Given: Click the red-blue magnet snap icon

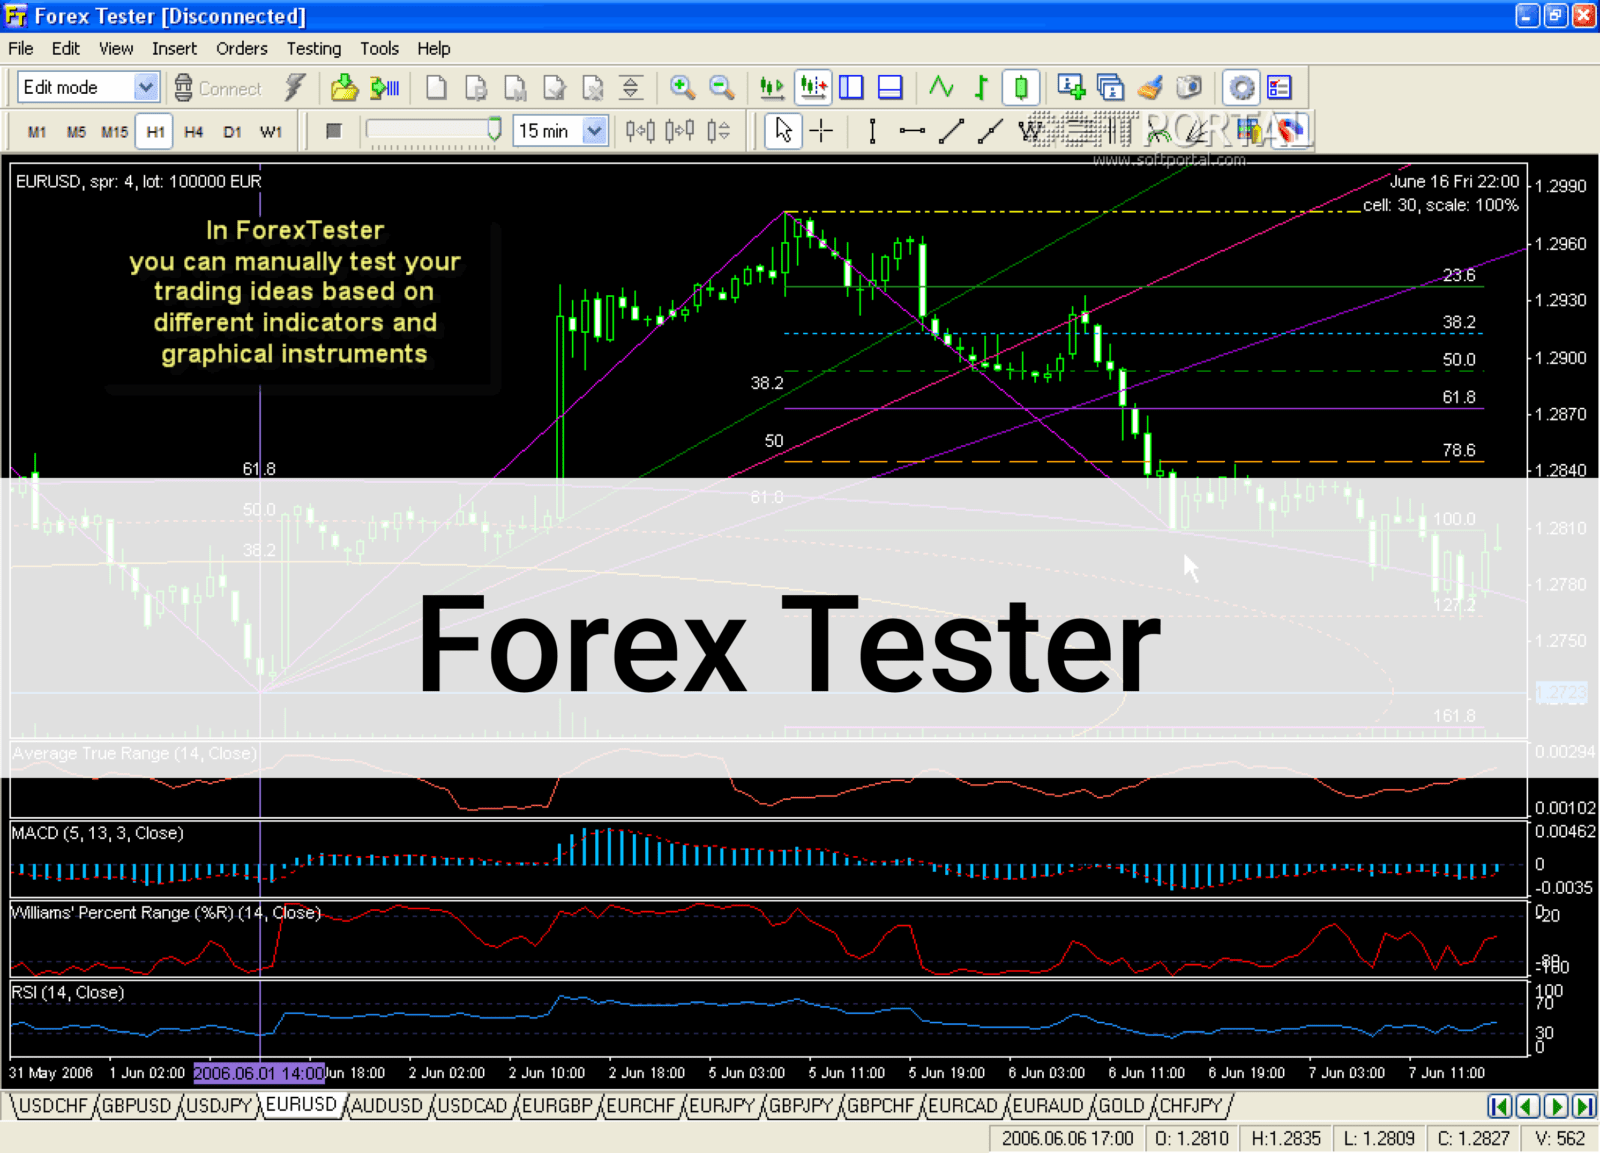Looking at the screenshot, I should pyautogui.click(x=1290, y=130).
